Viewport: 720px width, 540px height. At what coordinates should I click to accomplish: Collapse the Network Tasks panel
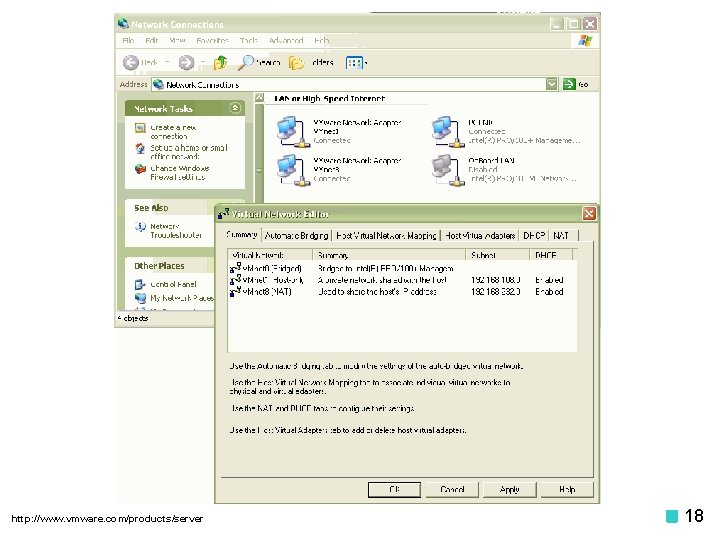point(235,108)
